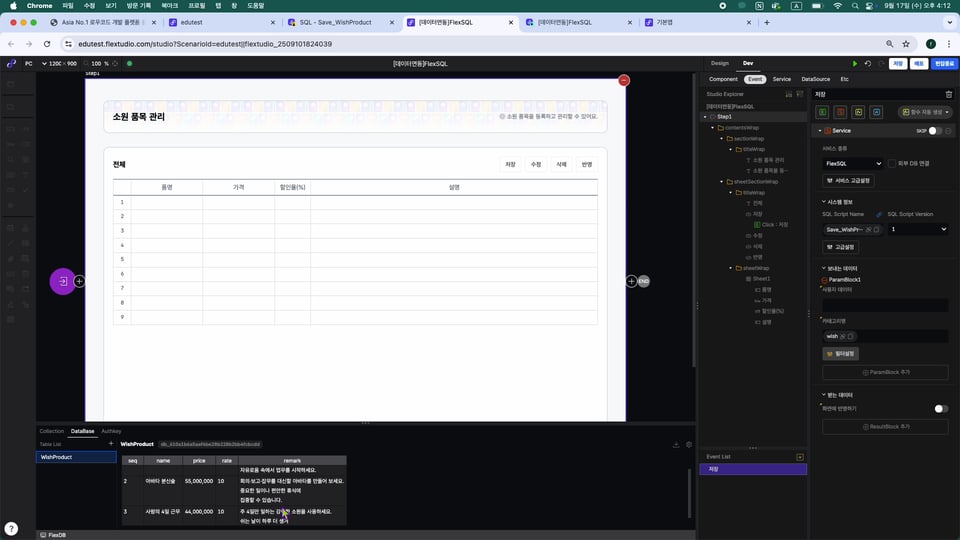Open a new Chrome tab with plus icon
This screenshot has width=960, height=540.
767,23
